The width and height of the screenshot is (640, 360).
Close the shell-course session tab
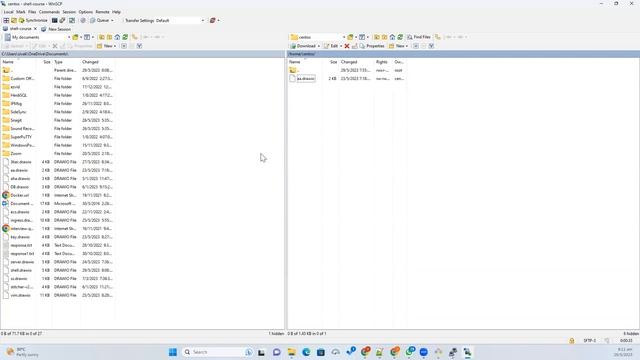[35, 29]
